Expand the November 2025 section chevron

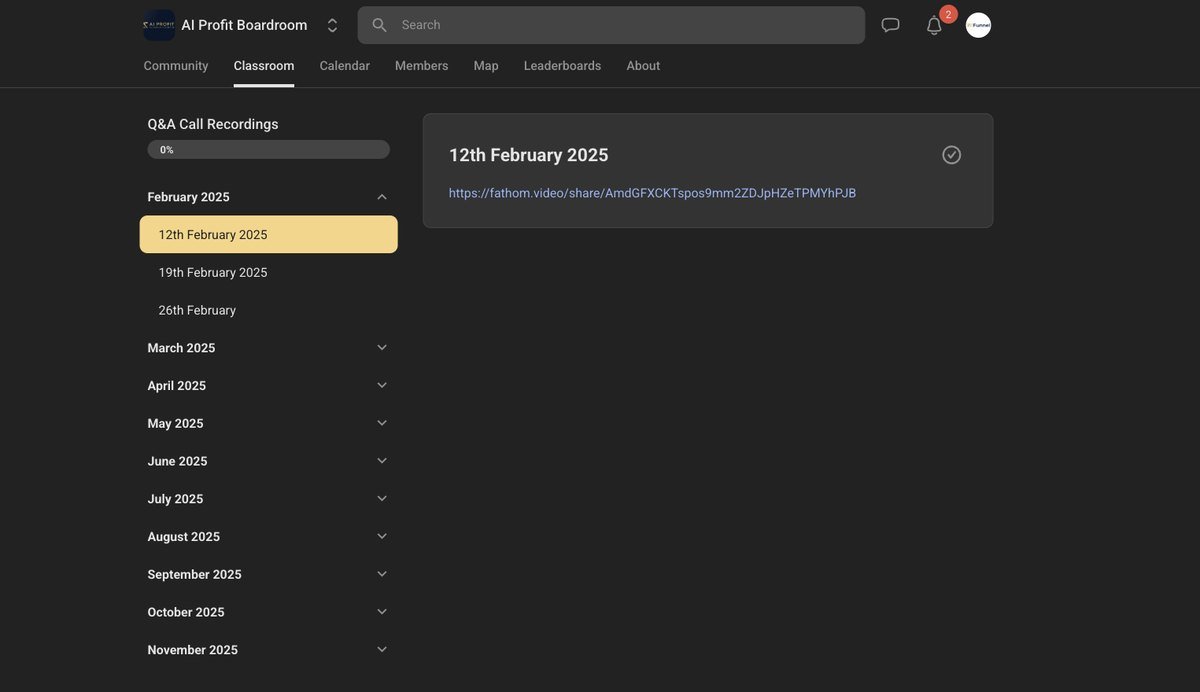(382, 650)
